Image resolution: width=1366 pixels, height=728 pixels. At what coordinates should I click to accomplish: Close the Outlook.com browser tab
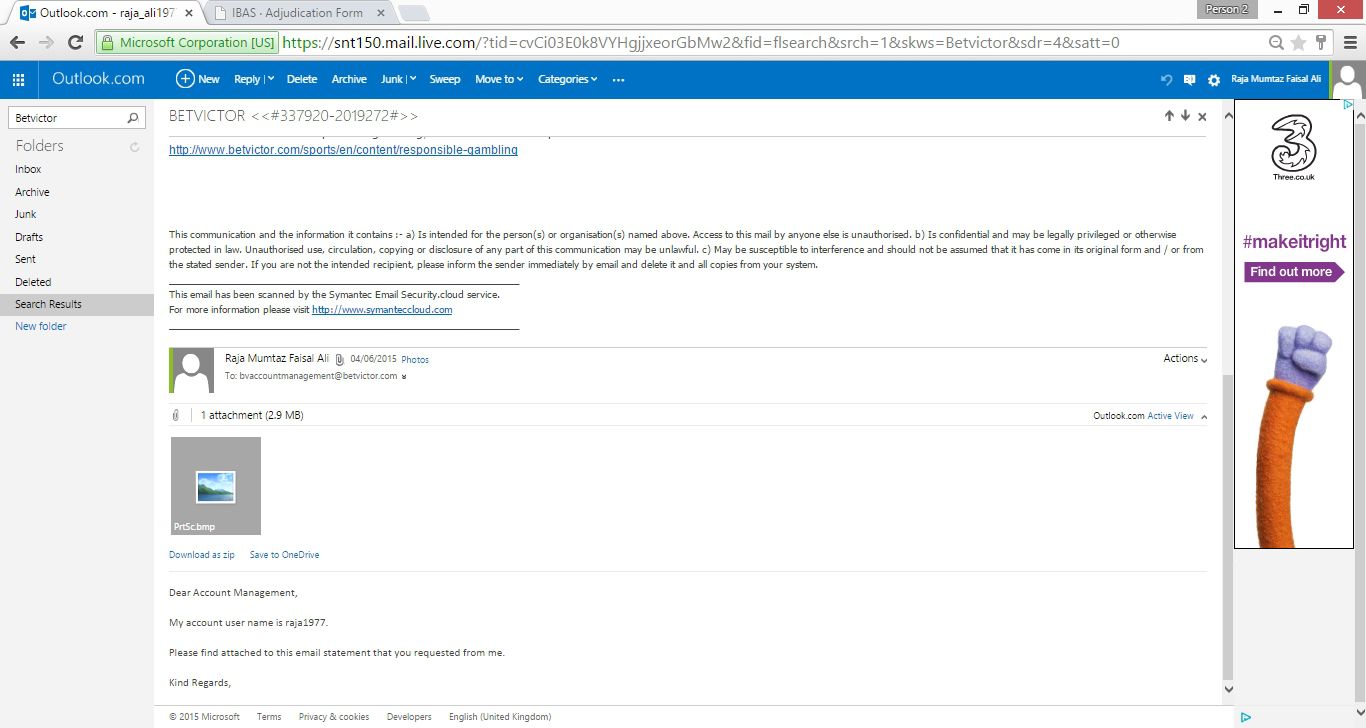(189, 13)
